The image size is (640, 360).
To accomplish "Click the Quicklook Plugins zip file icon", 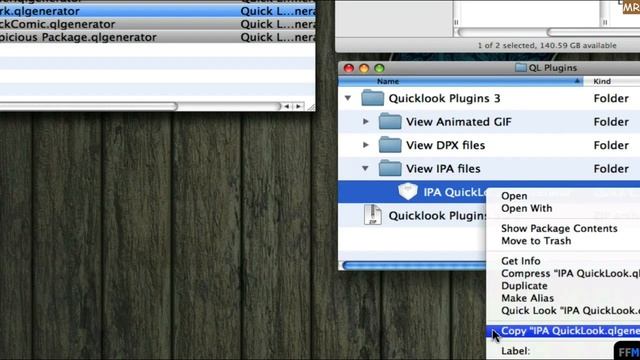I will click(x=373, y=215).
